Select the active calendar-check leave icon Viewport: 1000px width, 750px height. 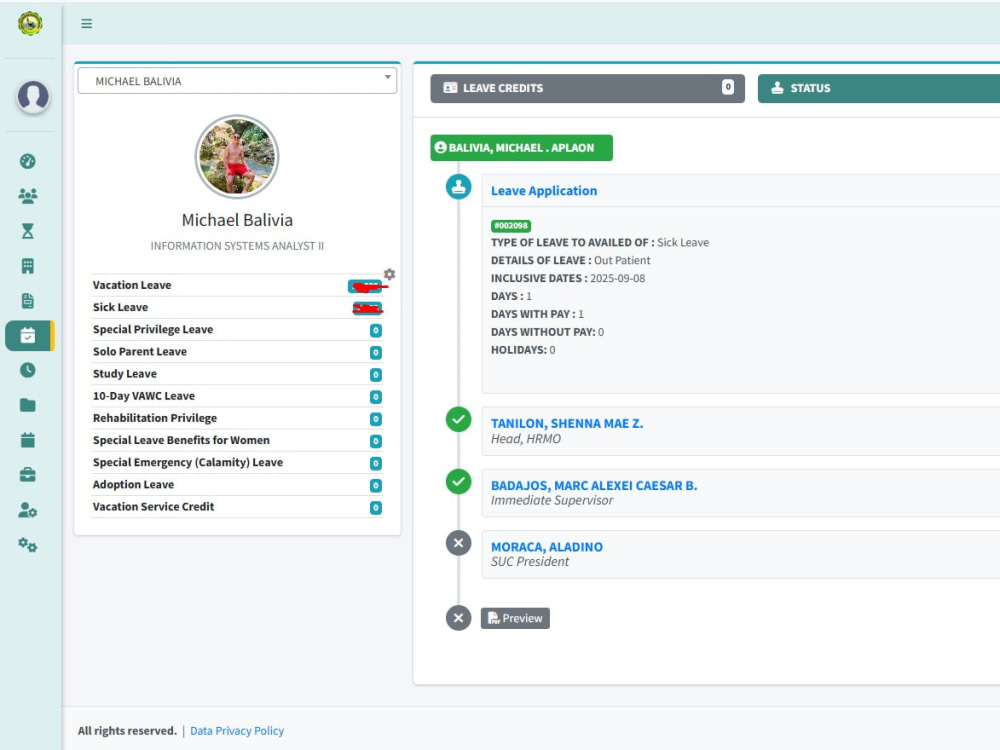[29, 335]
